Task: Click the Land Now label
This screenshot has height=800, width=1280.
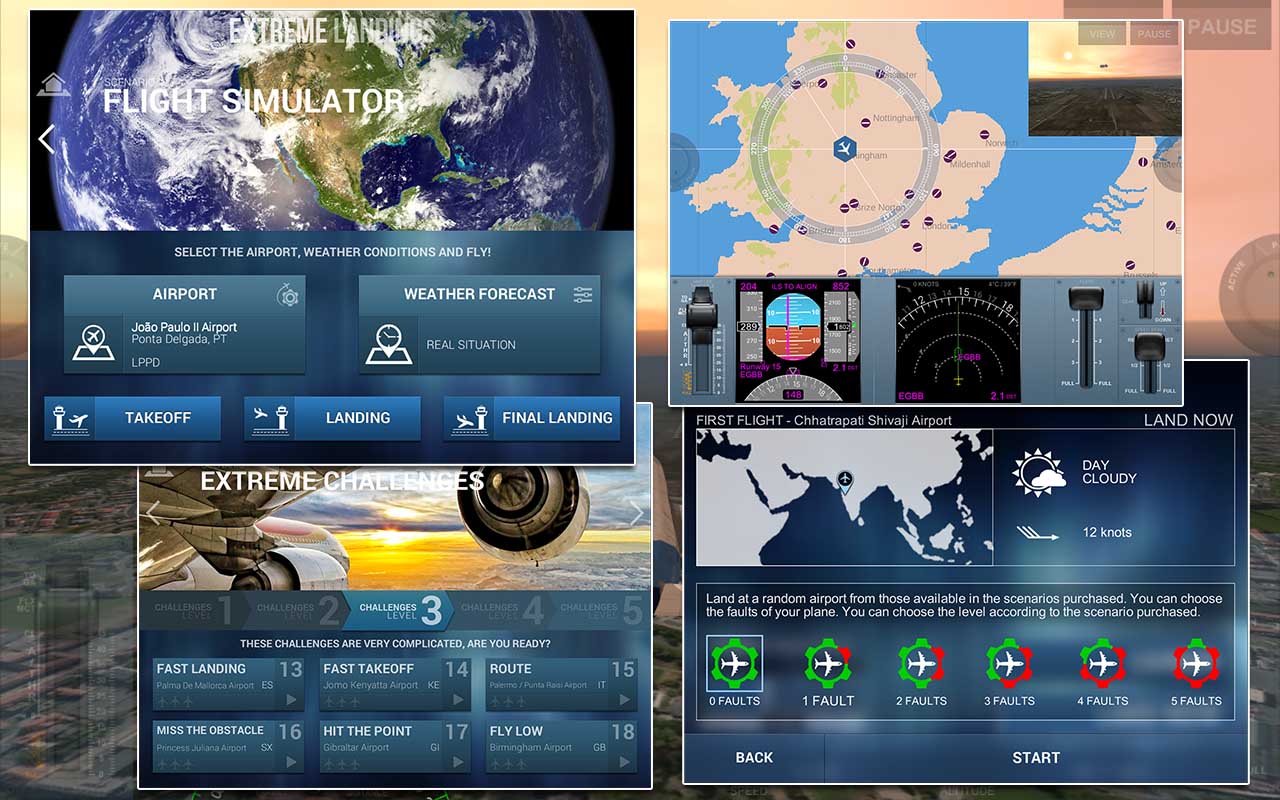Action: pyautogui.click(x=1188, y=420)
